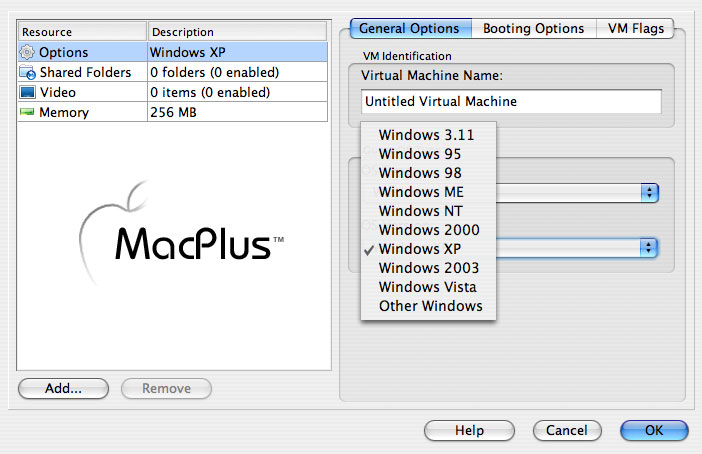The image size is (702, 454).
Task: Switch to the Booting Options tab
Action: [534, 28]
